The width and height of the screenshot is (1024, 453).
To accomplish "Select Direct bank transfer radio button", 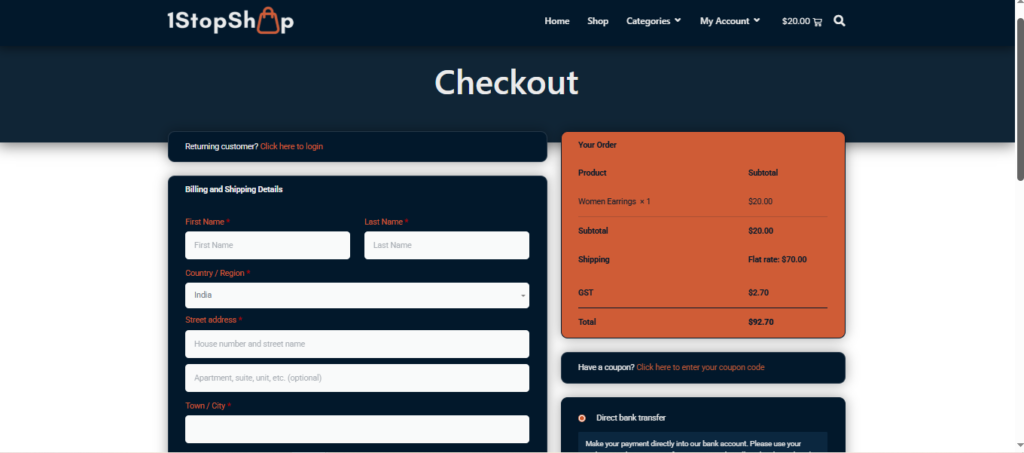I will coord(582,418).
